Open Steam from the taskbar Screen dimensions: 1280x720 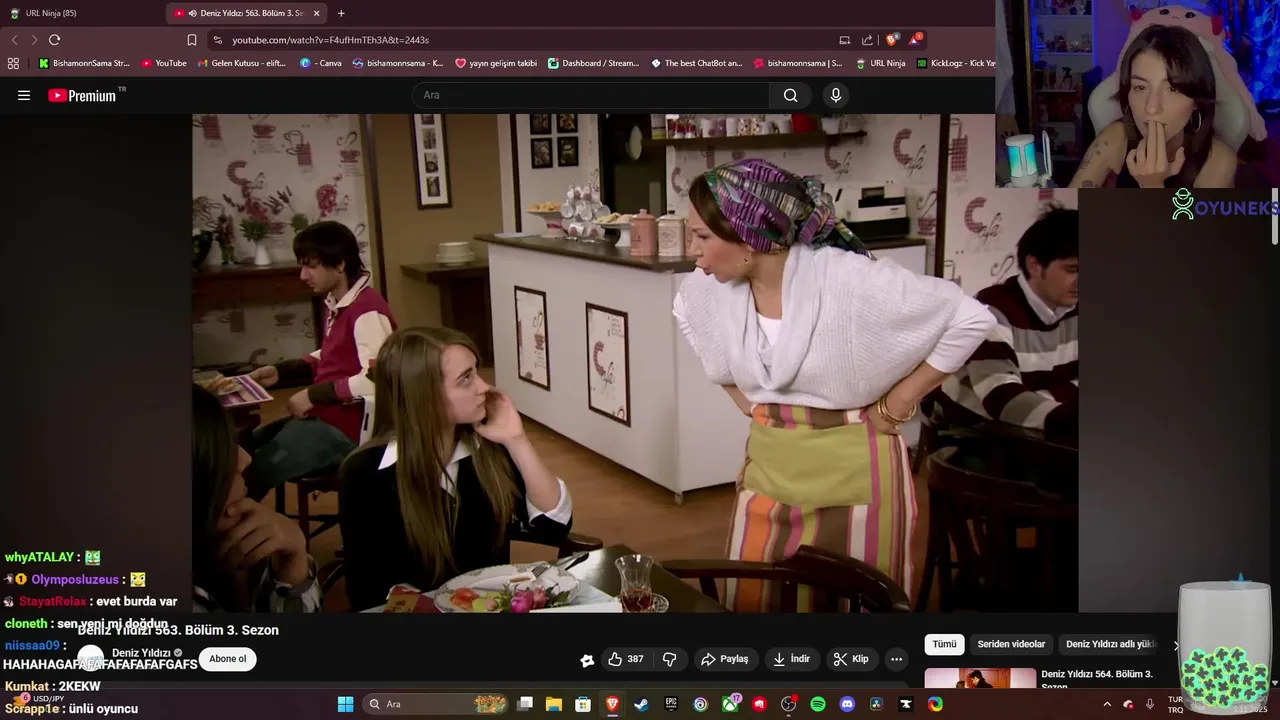(641, 704)
